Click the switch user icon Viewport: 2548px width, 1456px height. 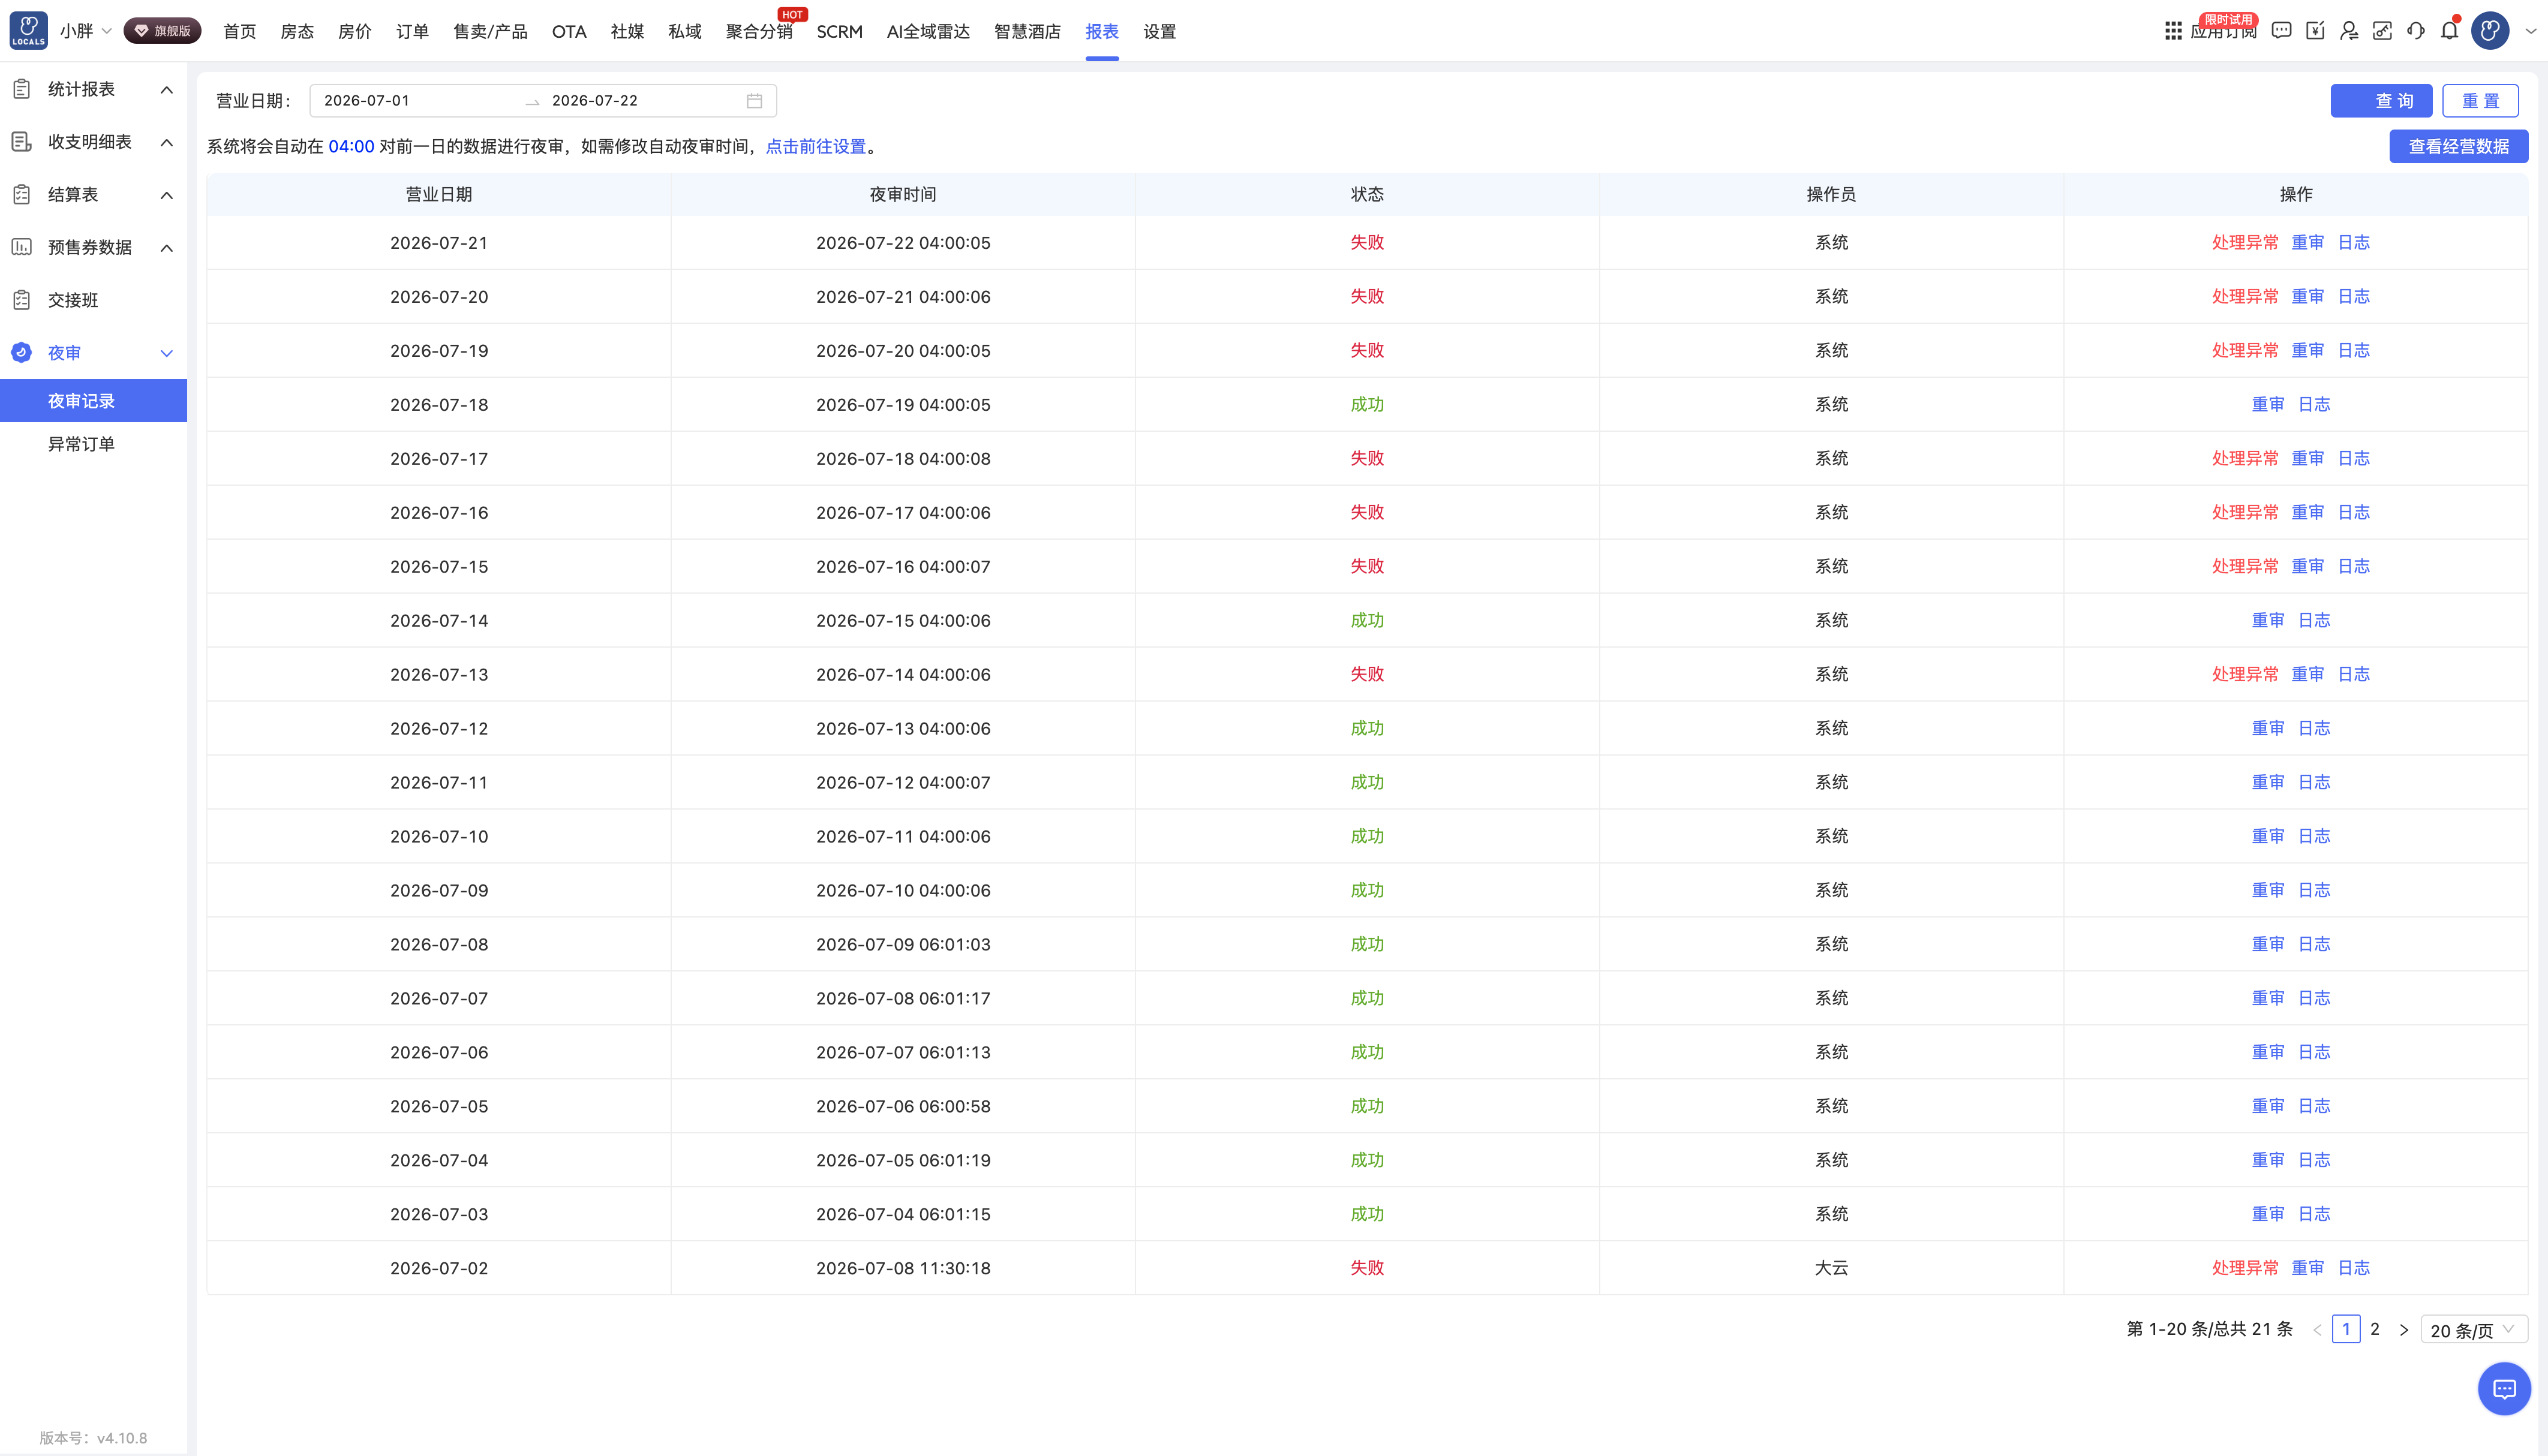[2349, 31]
